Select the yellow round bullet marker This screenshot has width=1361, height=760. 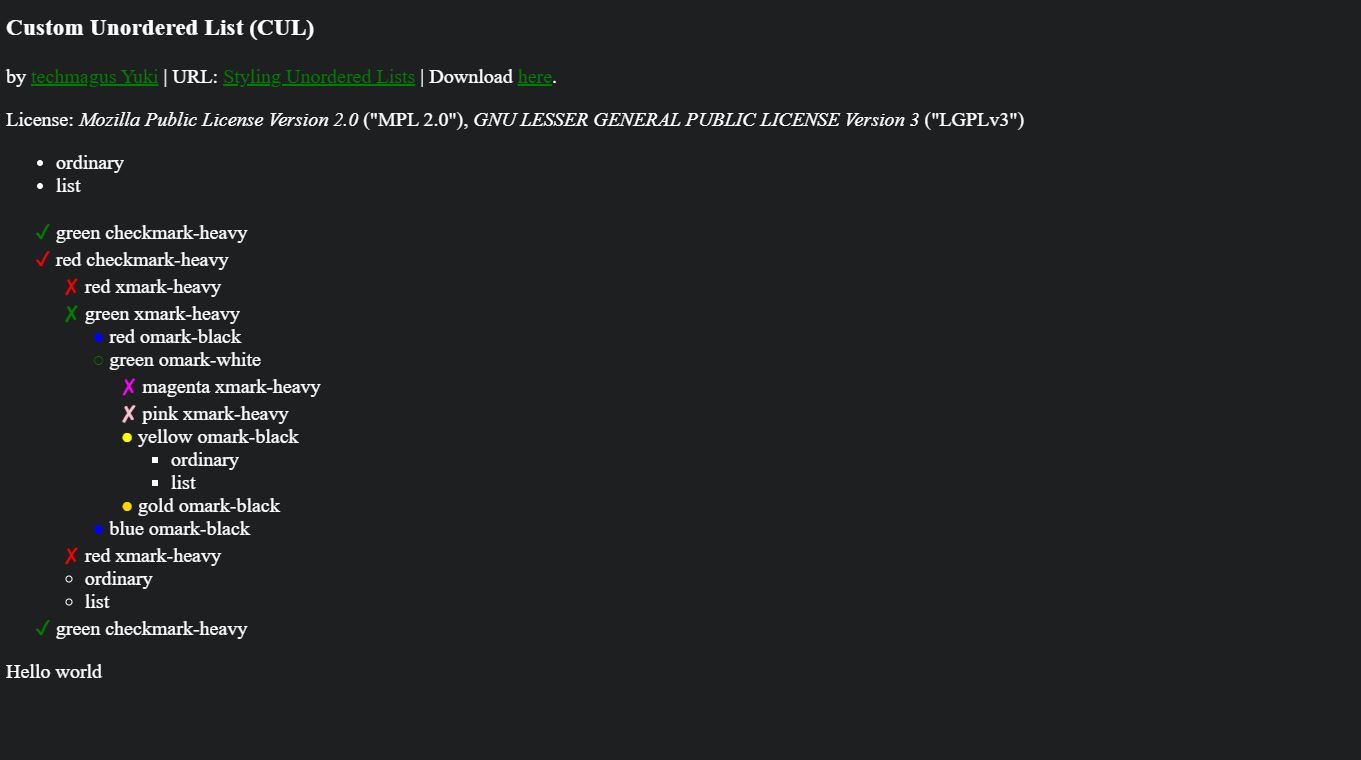127,438
